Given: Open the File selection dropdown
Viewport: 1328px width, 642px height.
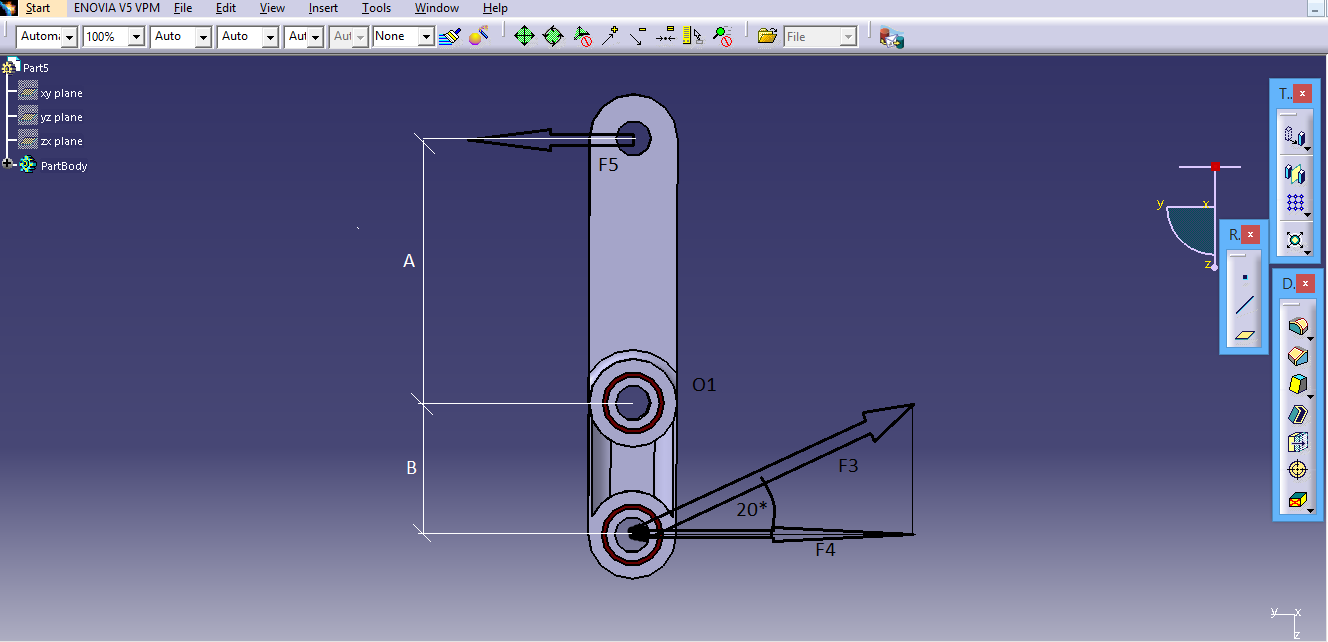Looking at the screenshot, I should click(821, 36).
